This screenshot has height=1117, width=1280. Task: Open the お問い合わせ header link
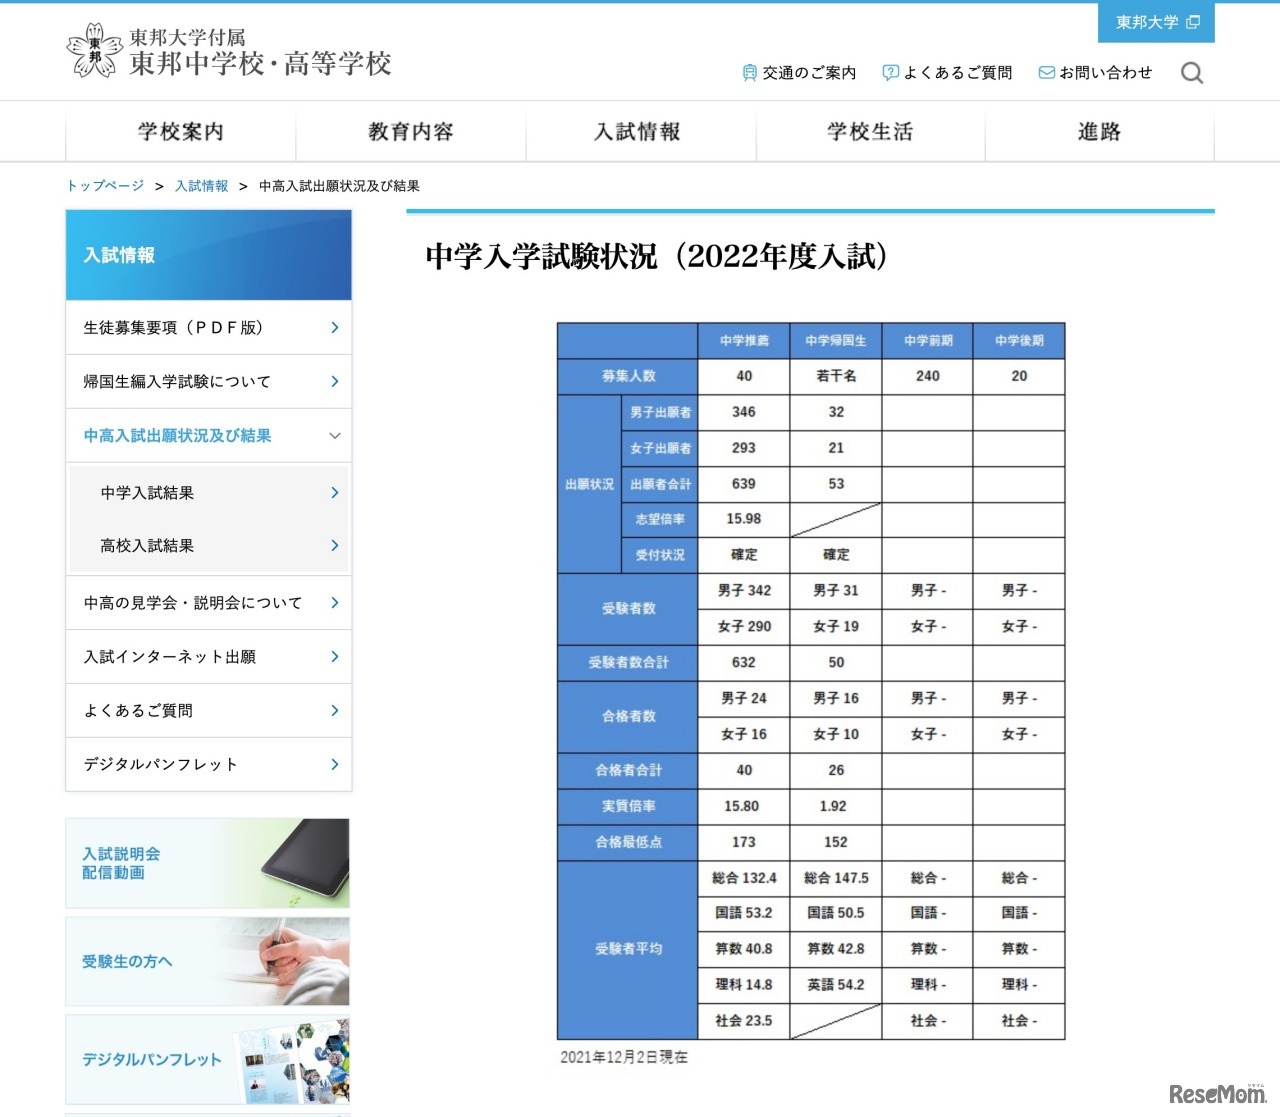(x=1106, y=73)
